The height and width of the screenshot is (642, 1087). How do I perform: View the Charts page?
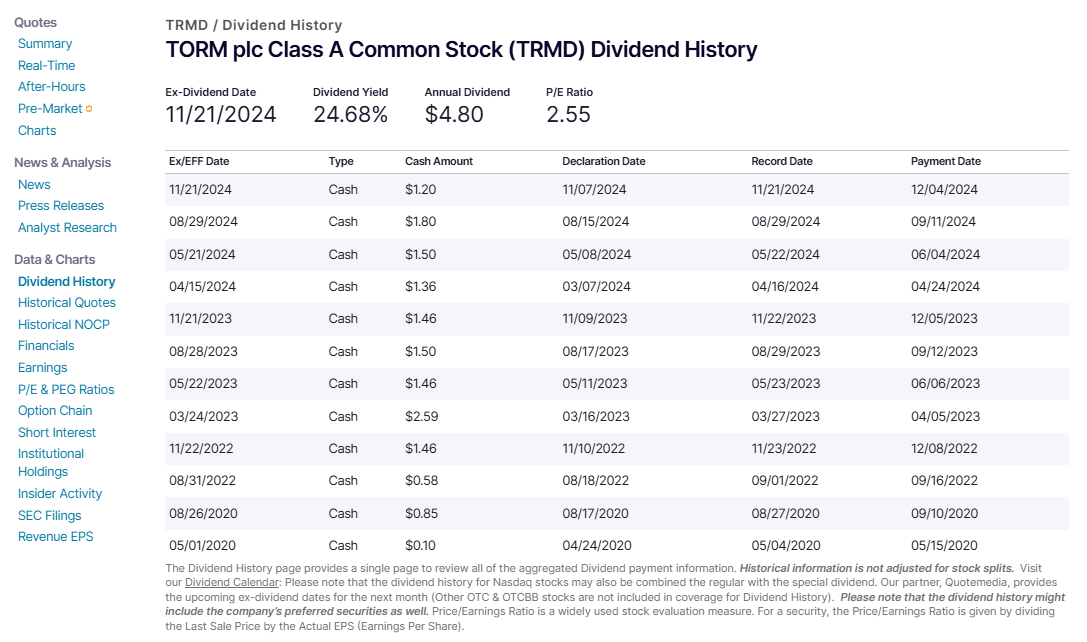(x=37, y=130)
